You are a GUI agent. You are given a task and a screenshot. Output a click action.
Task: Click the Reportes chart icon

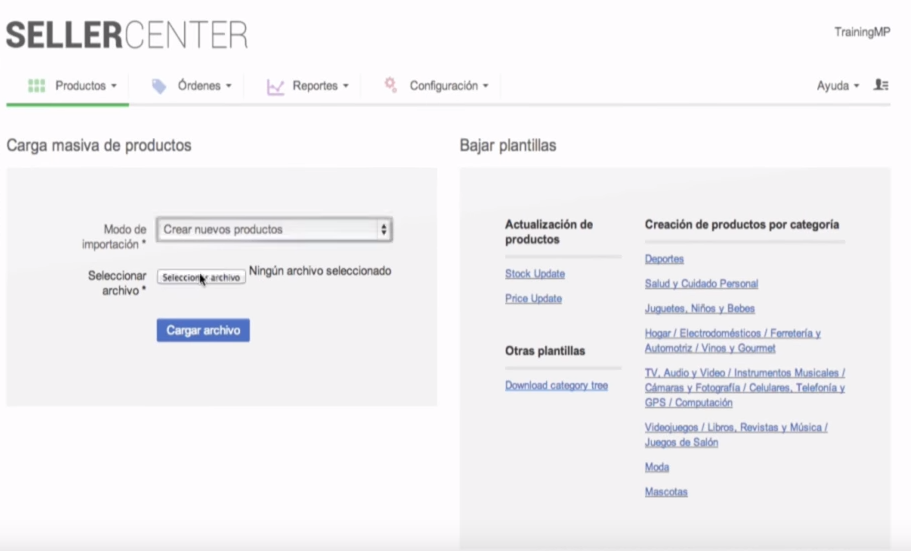coord(276,87)
